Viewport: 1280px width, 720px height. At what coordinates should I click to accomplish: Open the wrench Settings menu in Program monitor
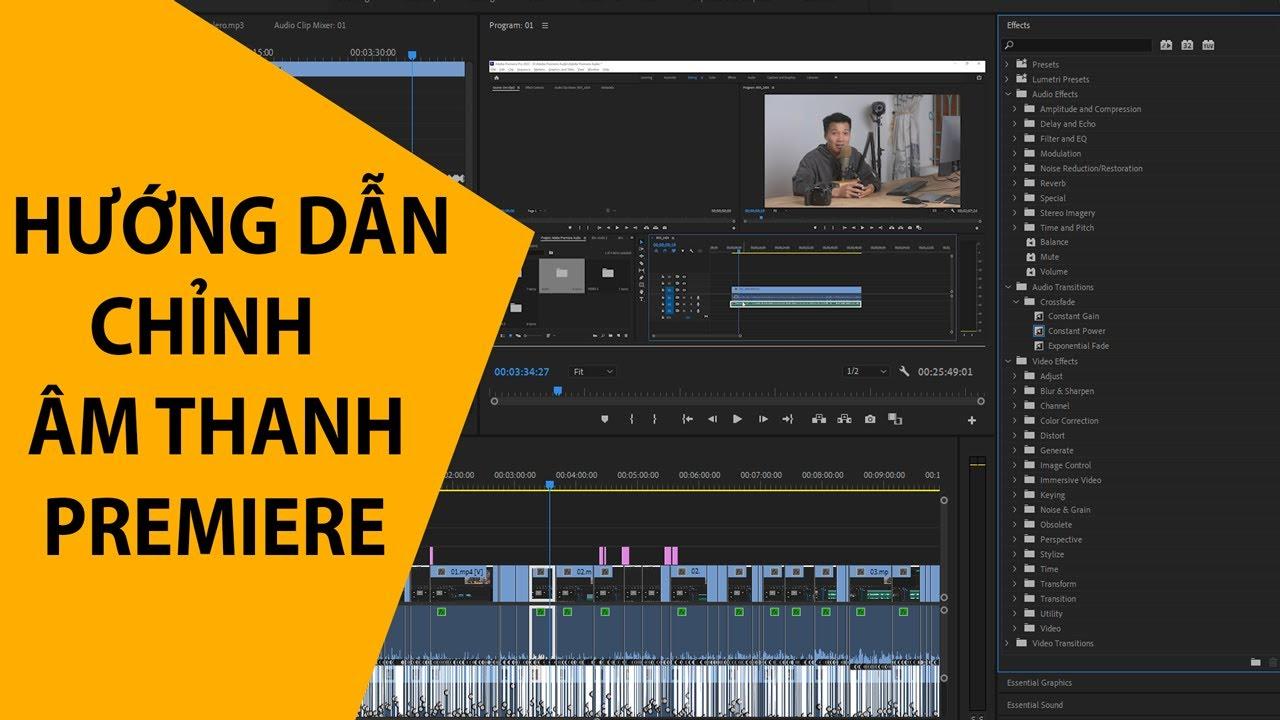904,371
